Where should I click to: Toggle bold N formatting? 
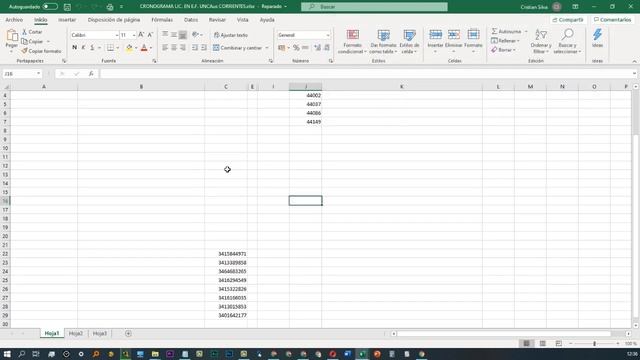click(74, 48)
